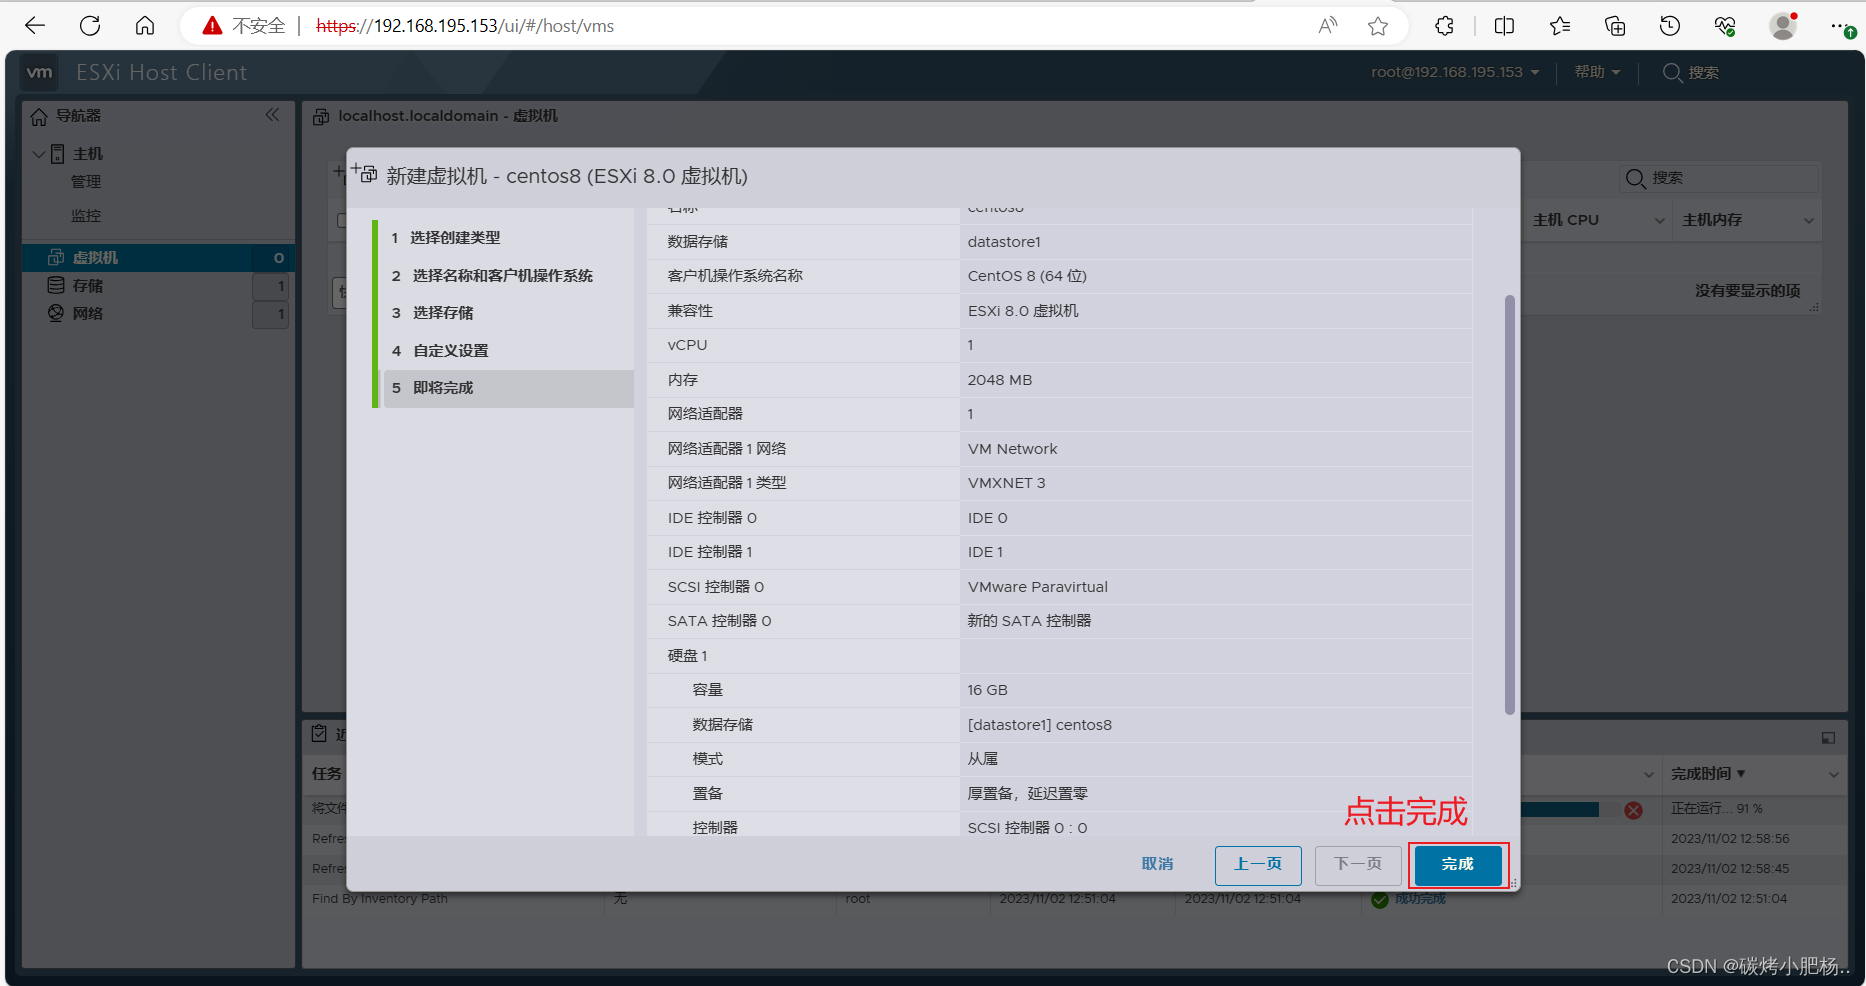Add page to favorites star icon
Viewport: 1866px width, 986px height.
coord(1378,26)
